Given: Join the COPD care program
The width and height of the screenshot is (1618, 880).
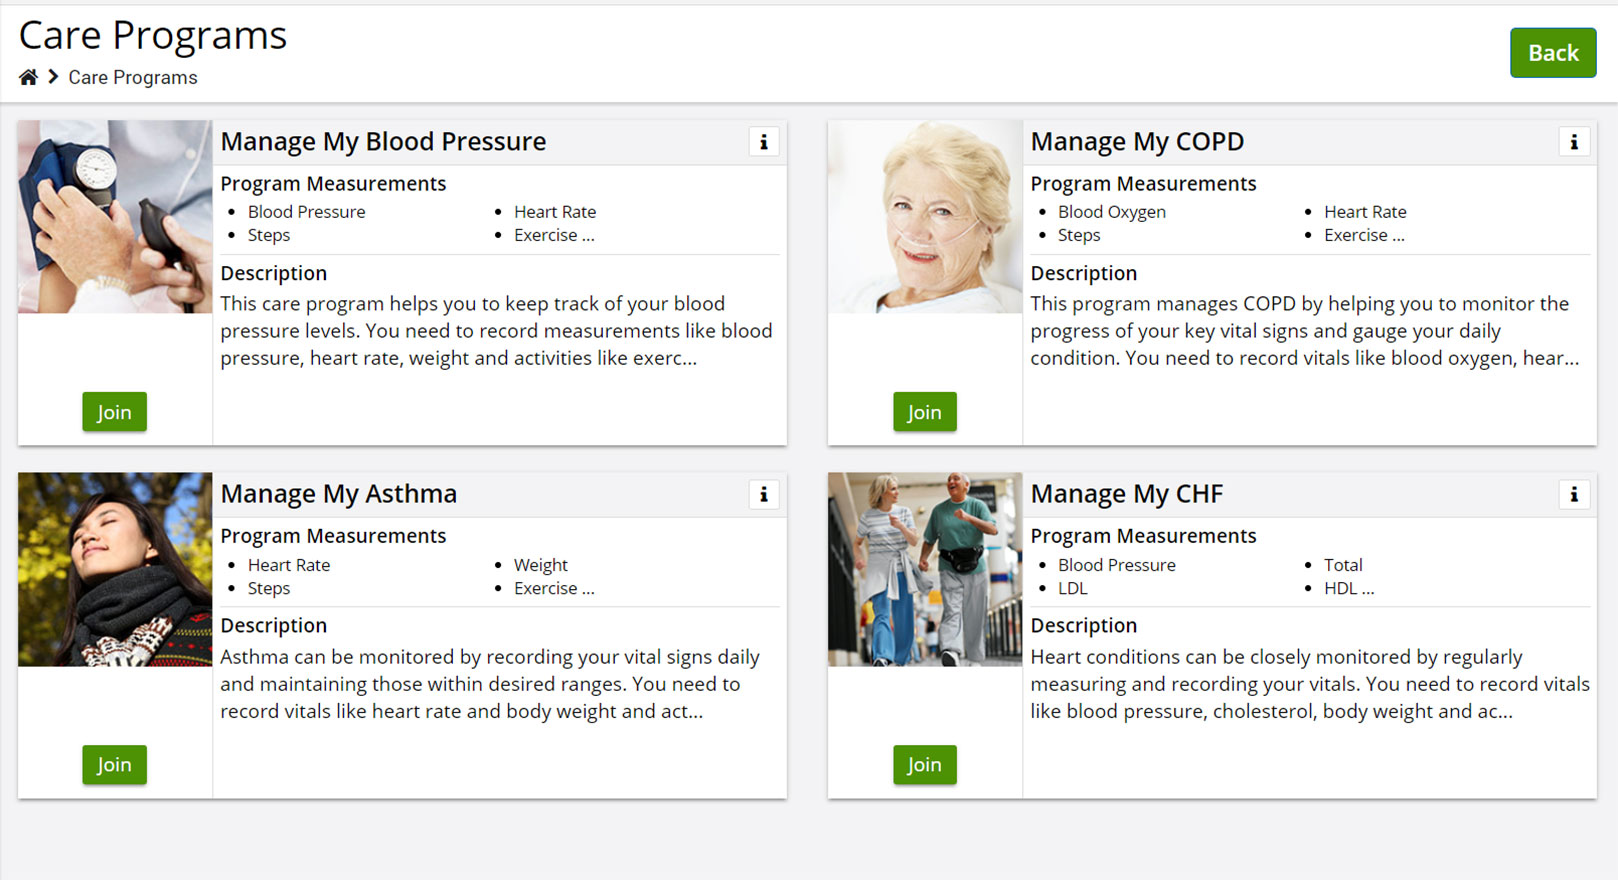Looking at the screenshot, I should [924, 412].
